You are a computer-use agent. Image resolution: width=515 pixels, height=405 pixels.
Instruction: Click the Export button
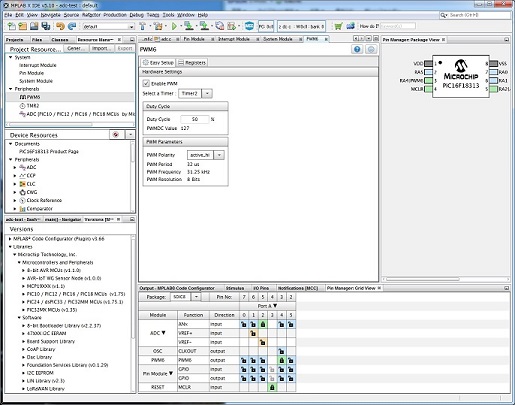125,48
